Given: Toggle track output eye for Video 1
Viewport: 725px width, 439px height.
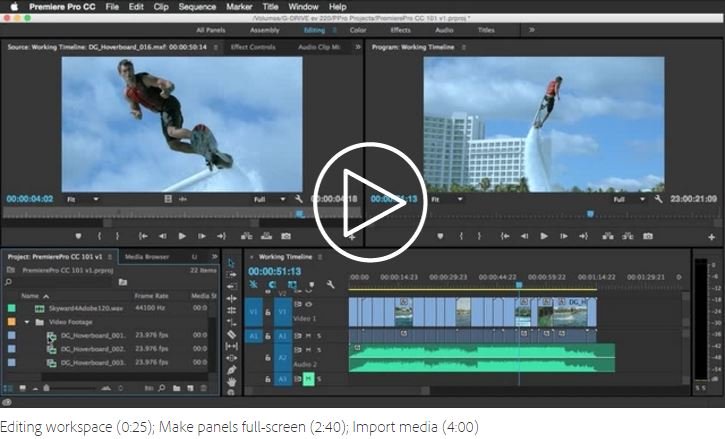Looking at the screenshot, I should point(308,304).
